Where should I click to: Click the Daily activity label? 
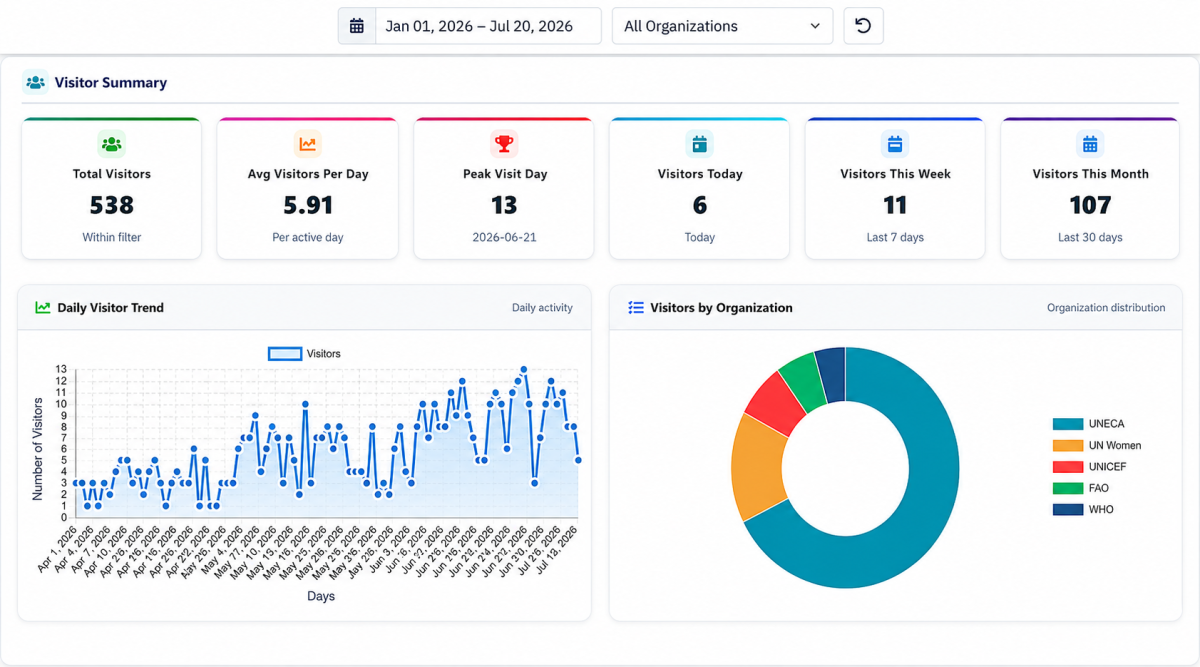542,308
